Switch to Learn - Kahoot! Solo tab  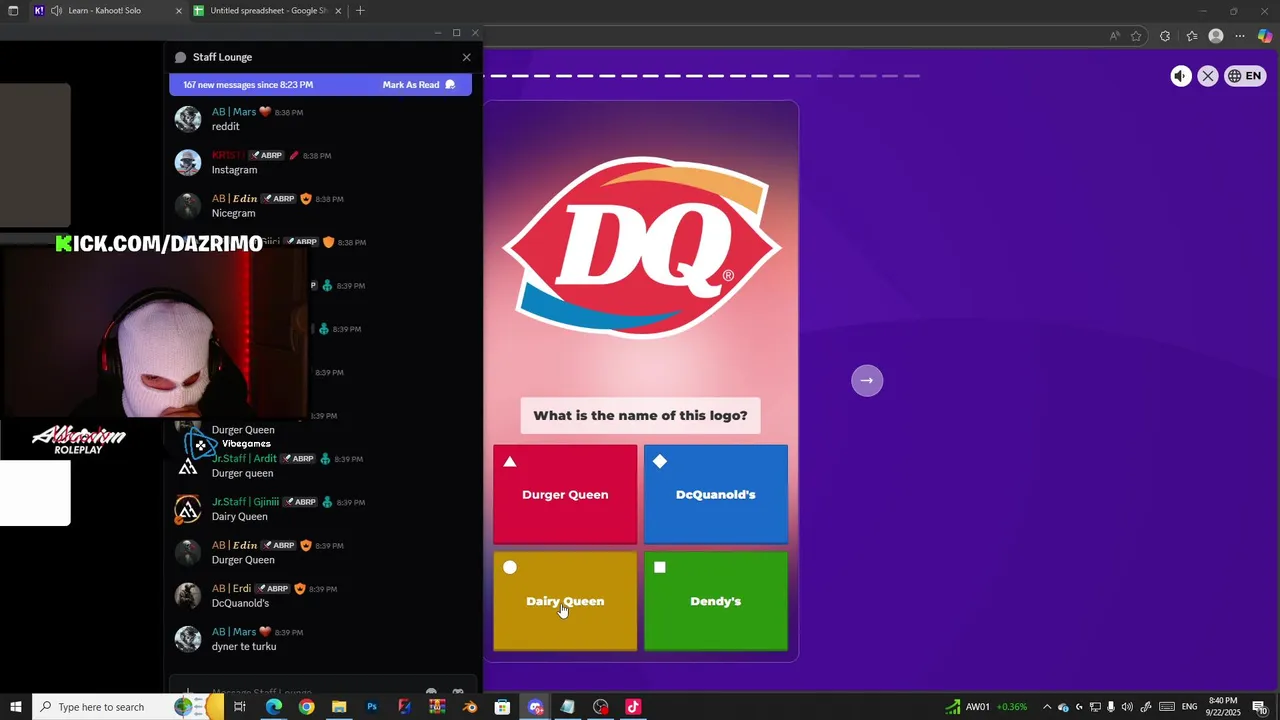point(105,11)
